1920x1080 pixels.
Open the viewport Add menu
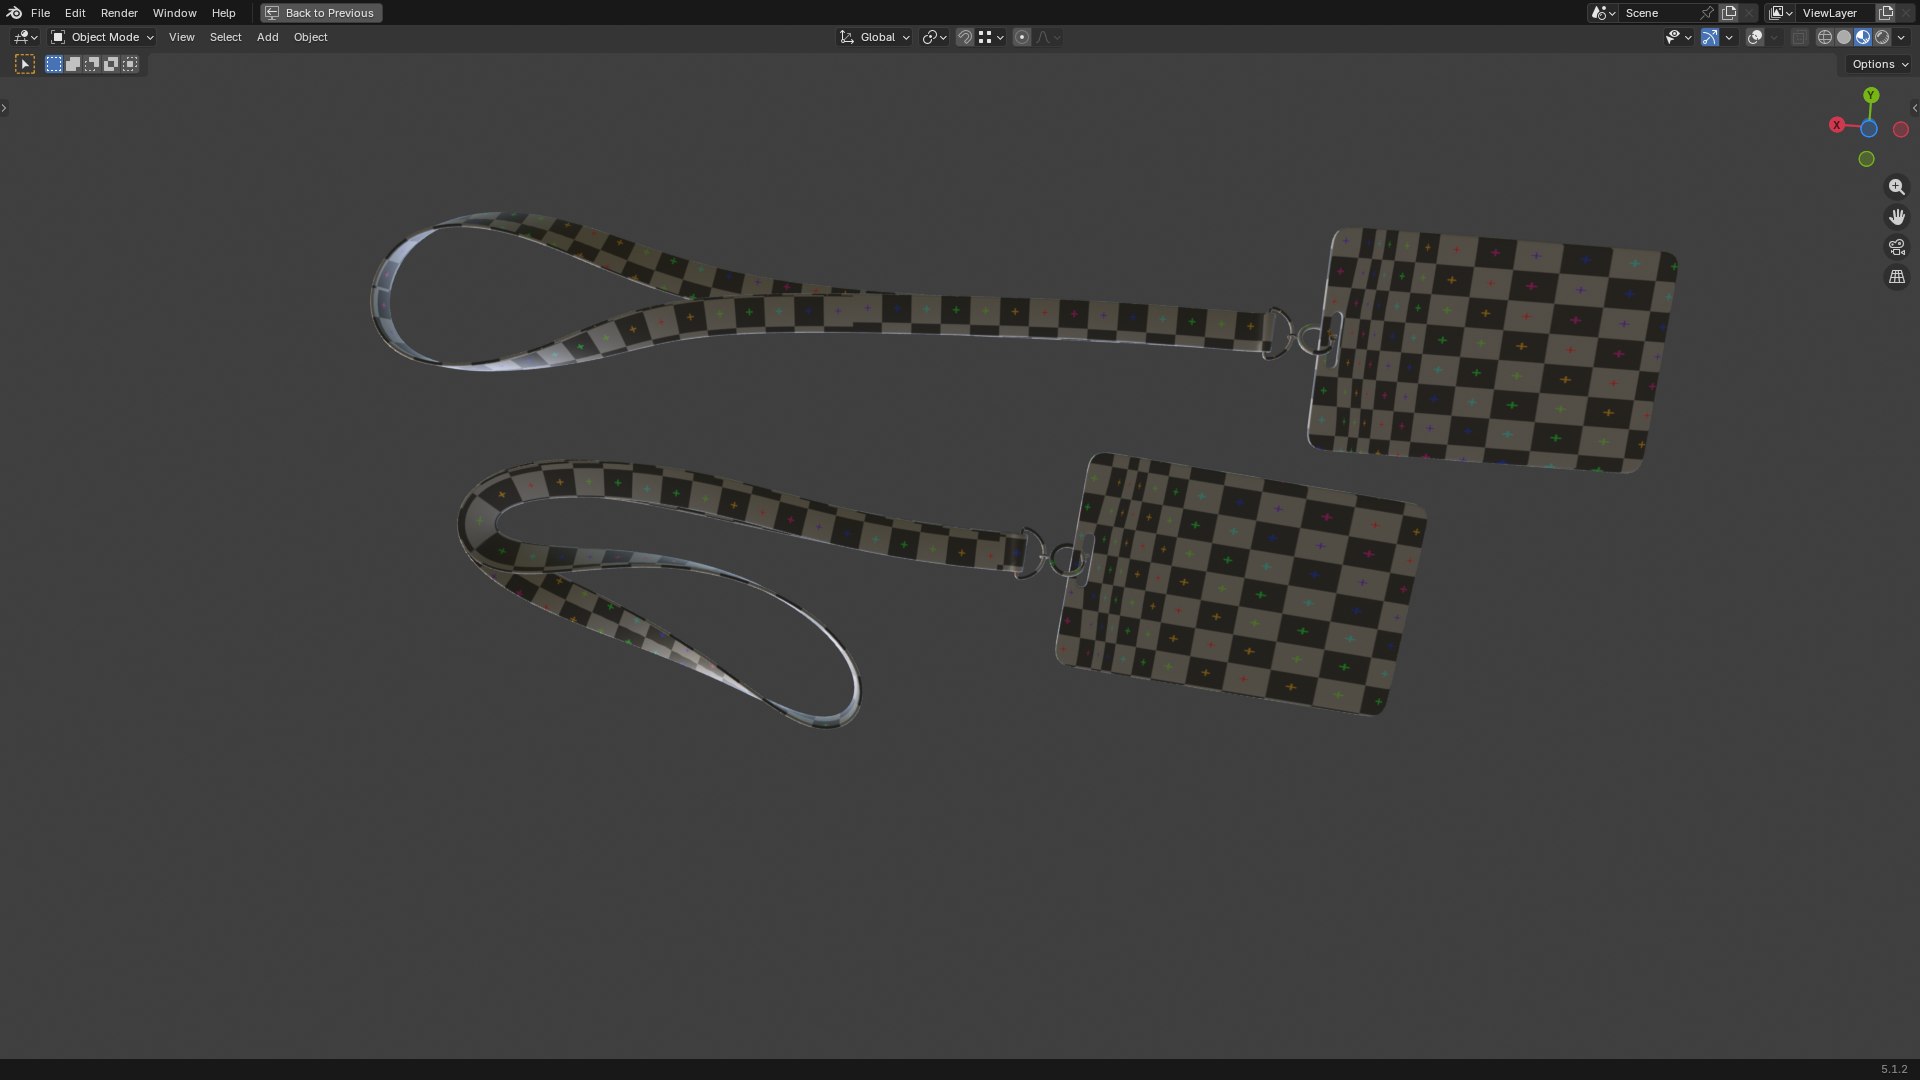(x=267, y=37)
